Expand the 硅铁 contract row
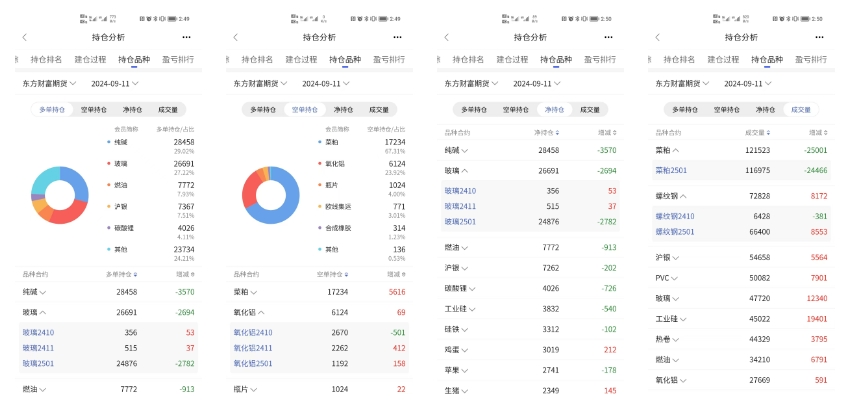Screen dimensions: 848x406 (530, 329)
